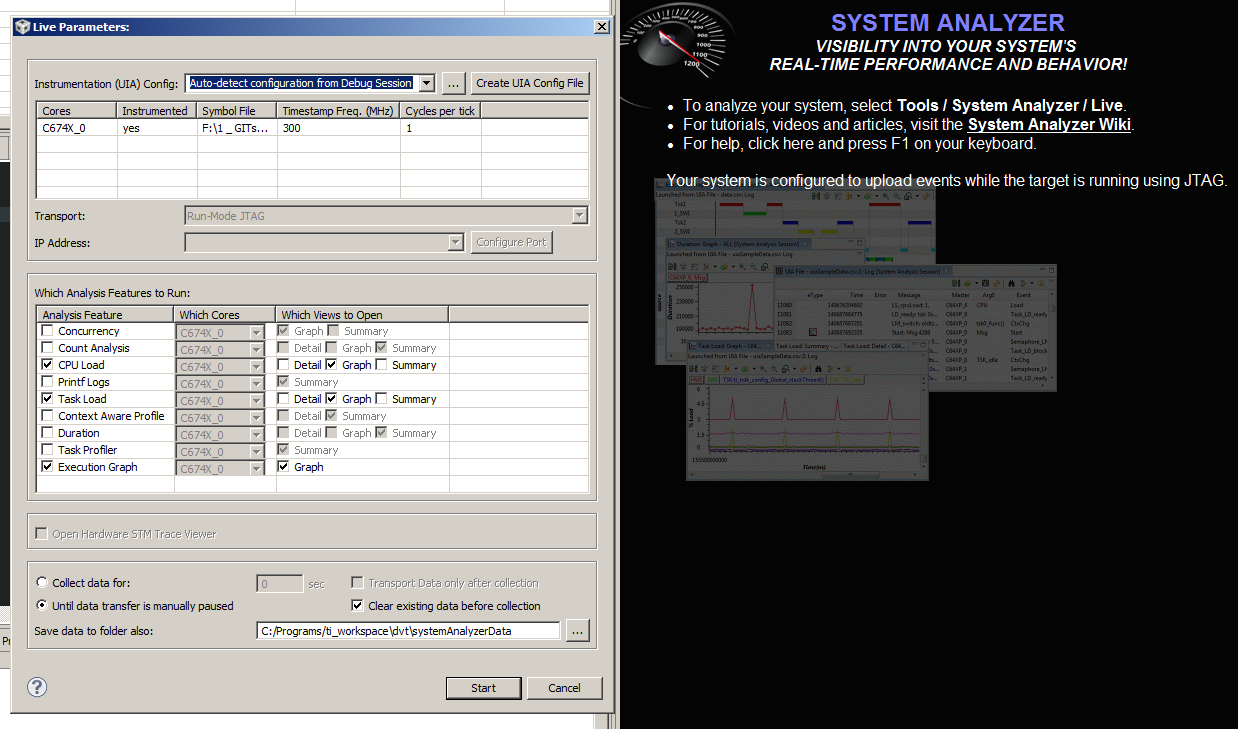The height and width of the screenshot is (729, 1238).
Task: Open the Transport Run-Mode JTAG dropdown
Action: 579,215
